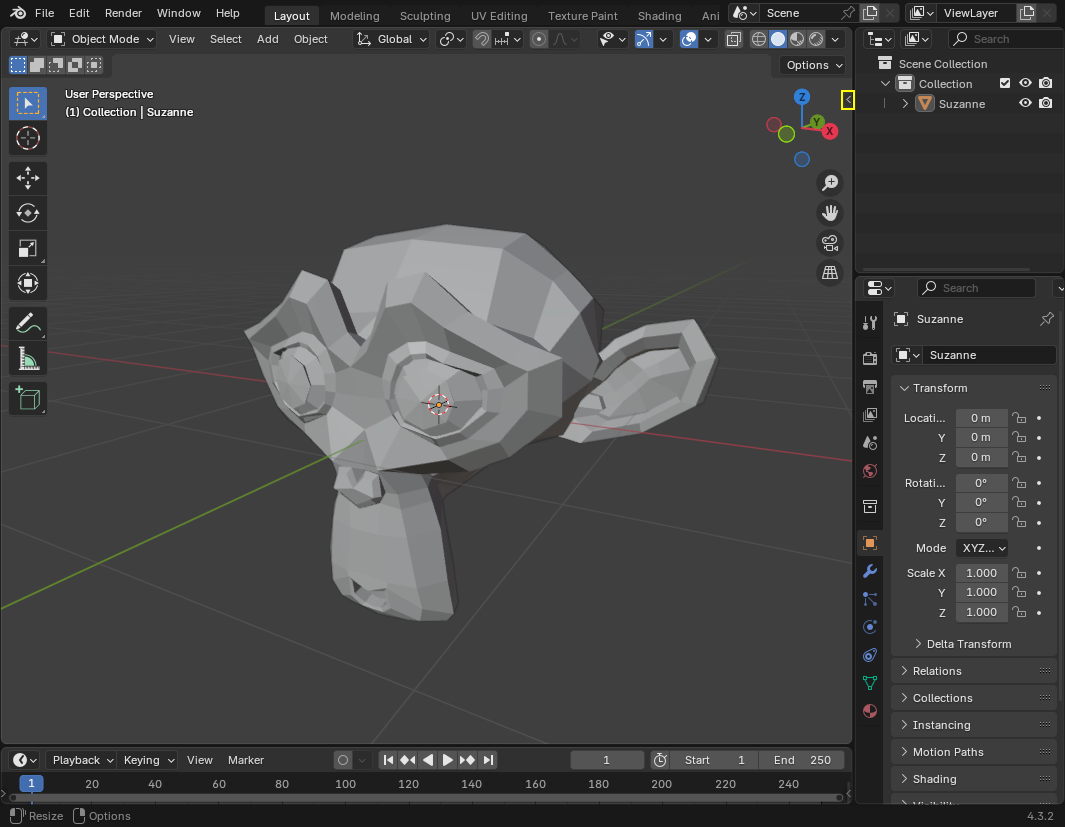The height and width of the screenshot is (827, 1065).
Task: Select the Cursor tool in toolbar
Action: (x=28, y=138)
